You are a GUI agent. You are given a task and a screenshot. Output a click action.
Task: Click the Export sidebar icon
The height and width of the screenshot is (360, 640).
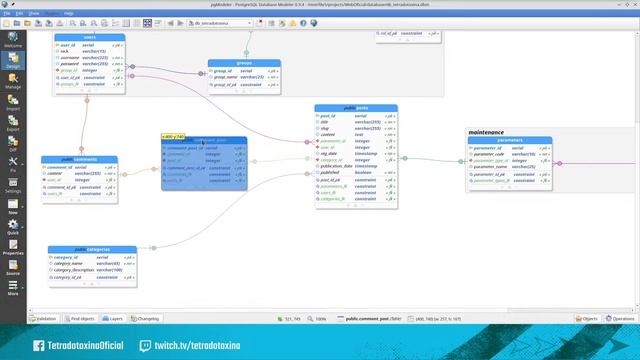tap(13, 123)
